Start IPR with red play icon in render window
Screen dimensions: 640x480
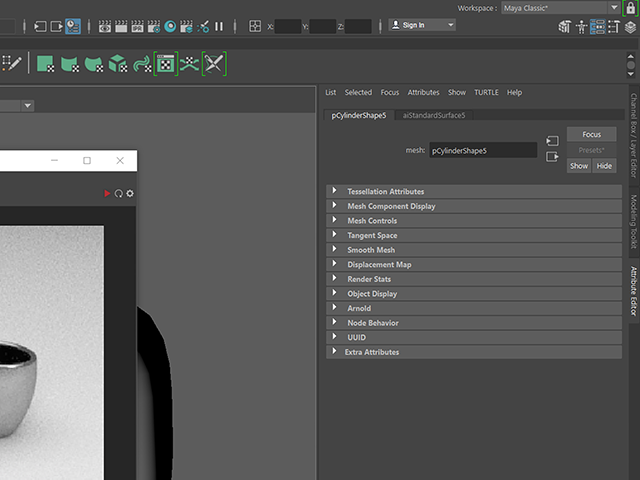[107, 193]
